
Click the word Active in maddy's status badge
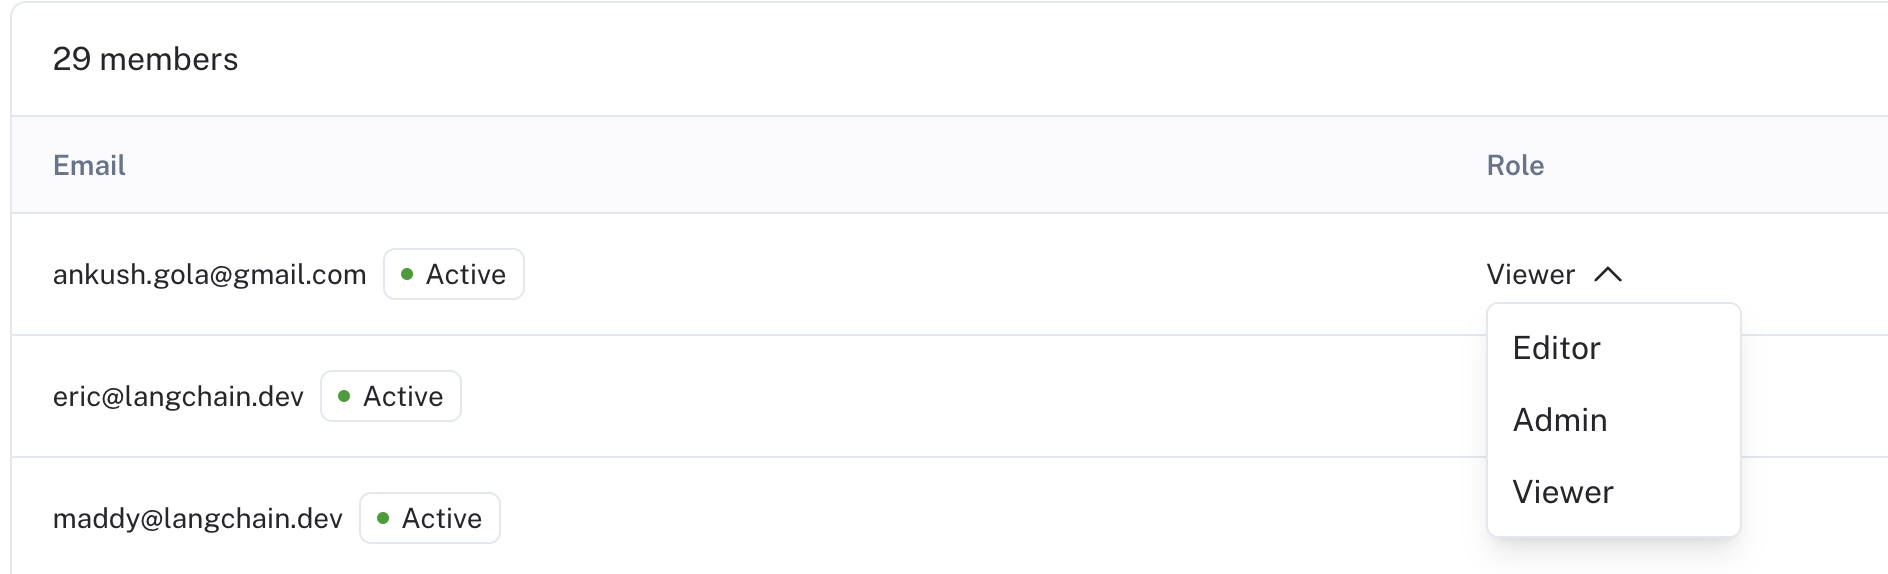pos(442,518)
